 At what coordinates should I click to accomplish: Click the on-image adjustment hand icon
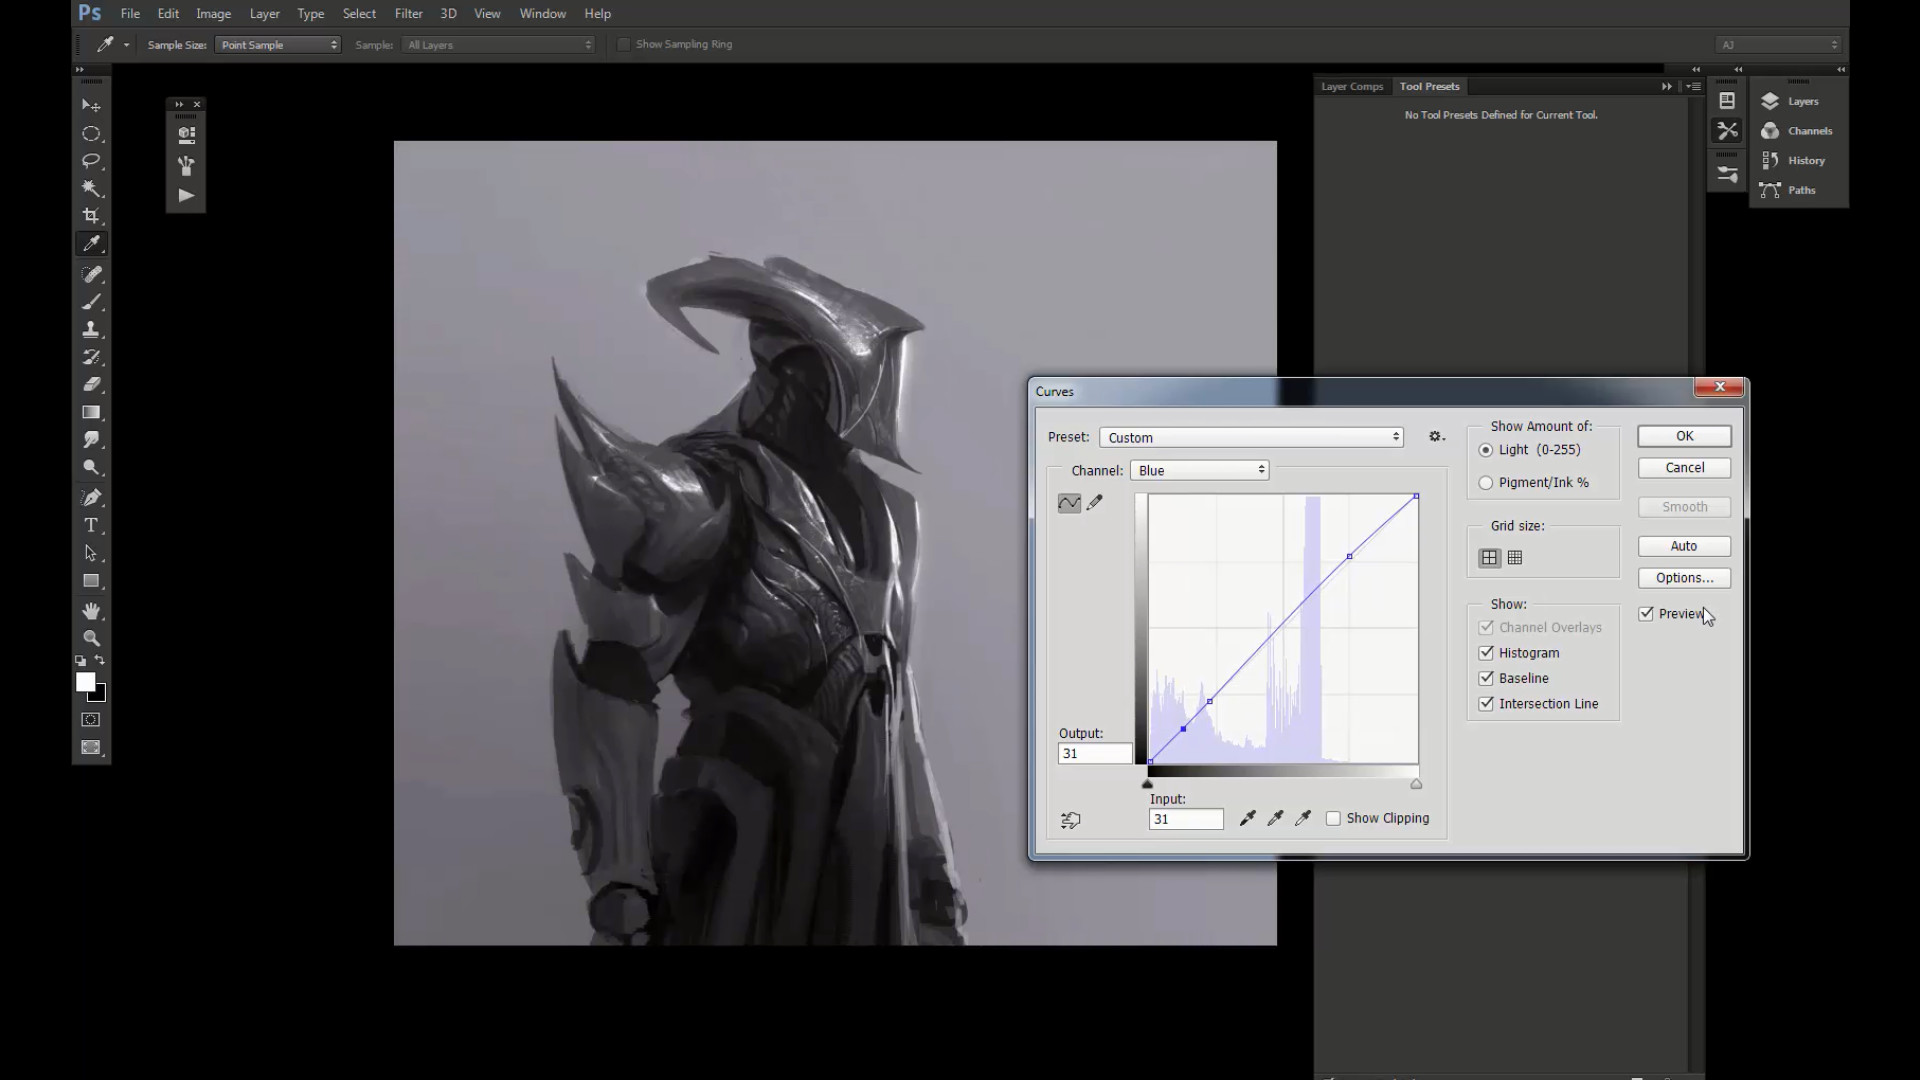click(1070, 820)
